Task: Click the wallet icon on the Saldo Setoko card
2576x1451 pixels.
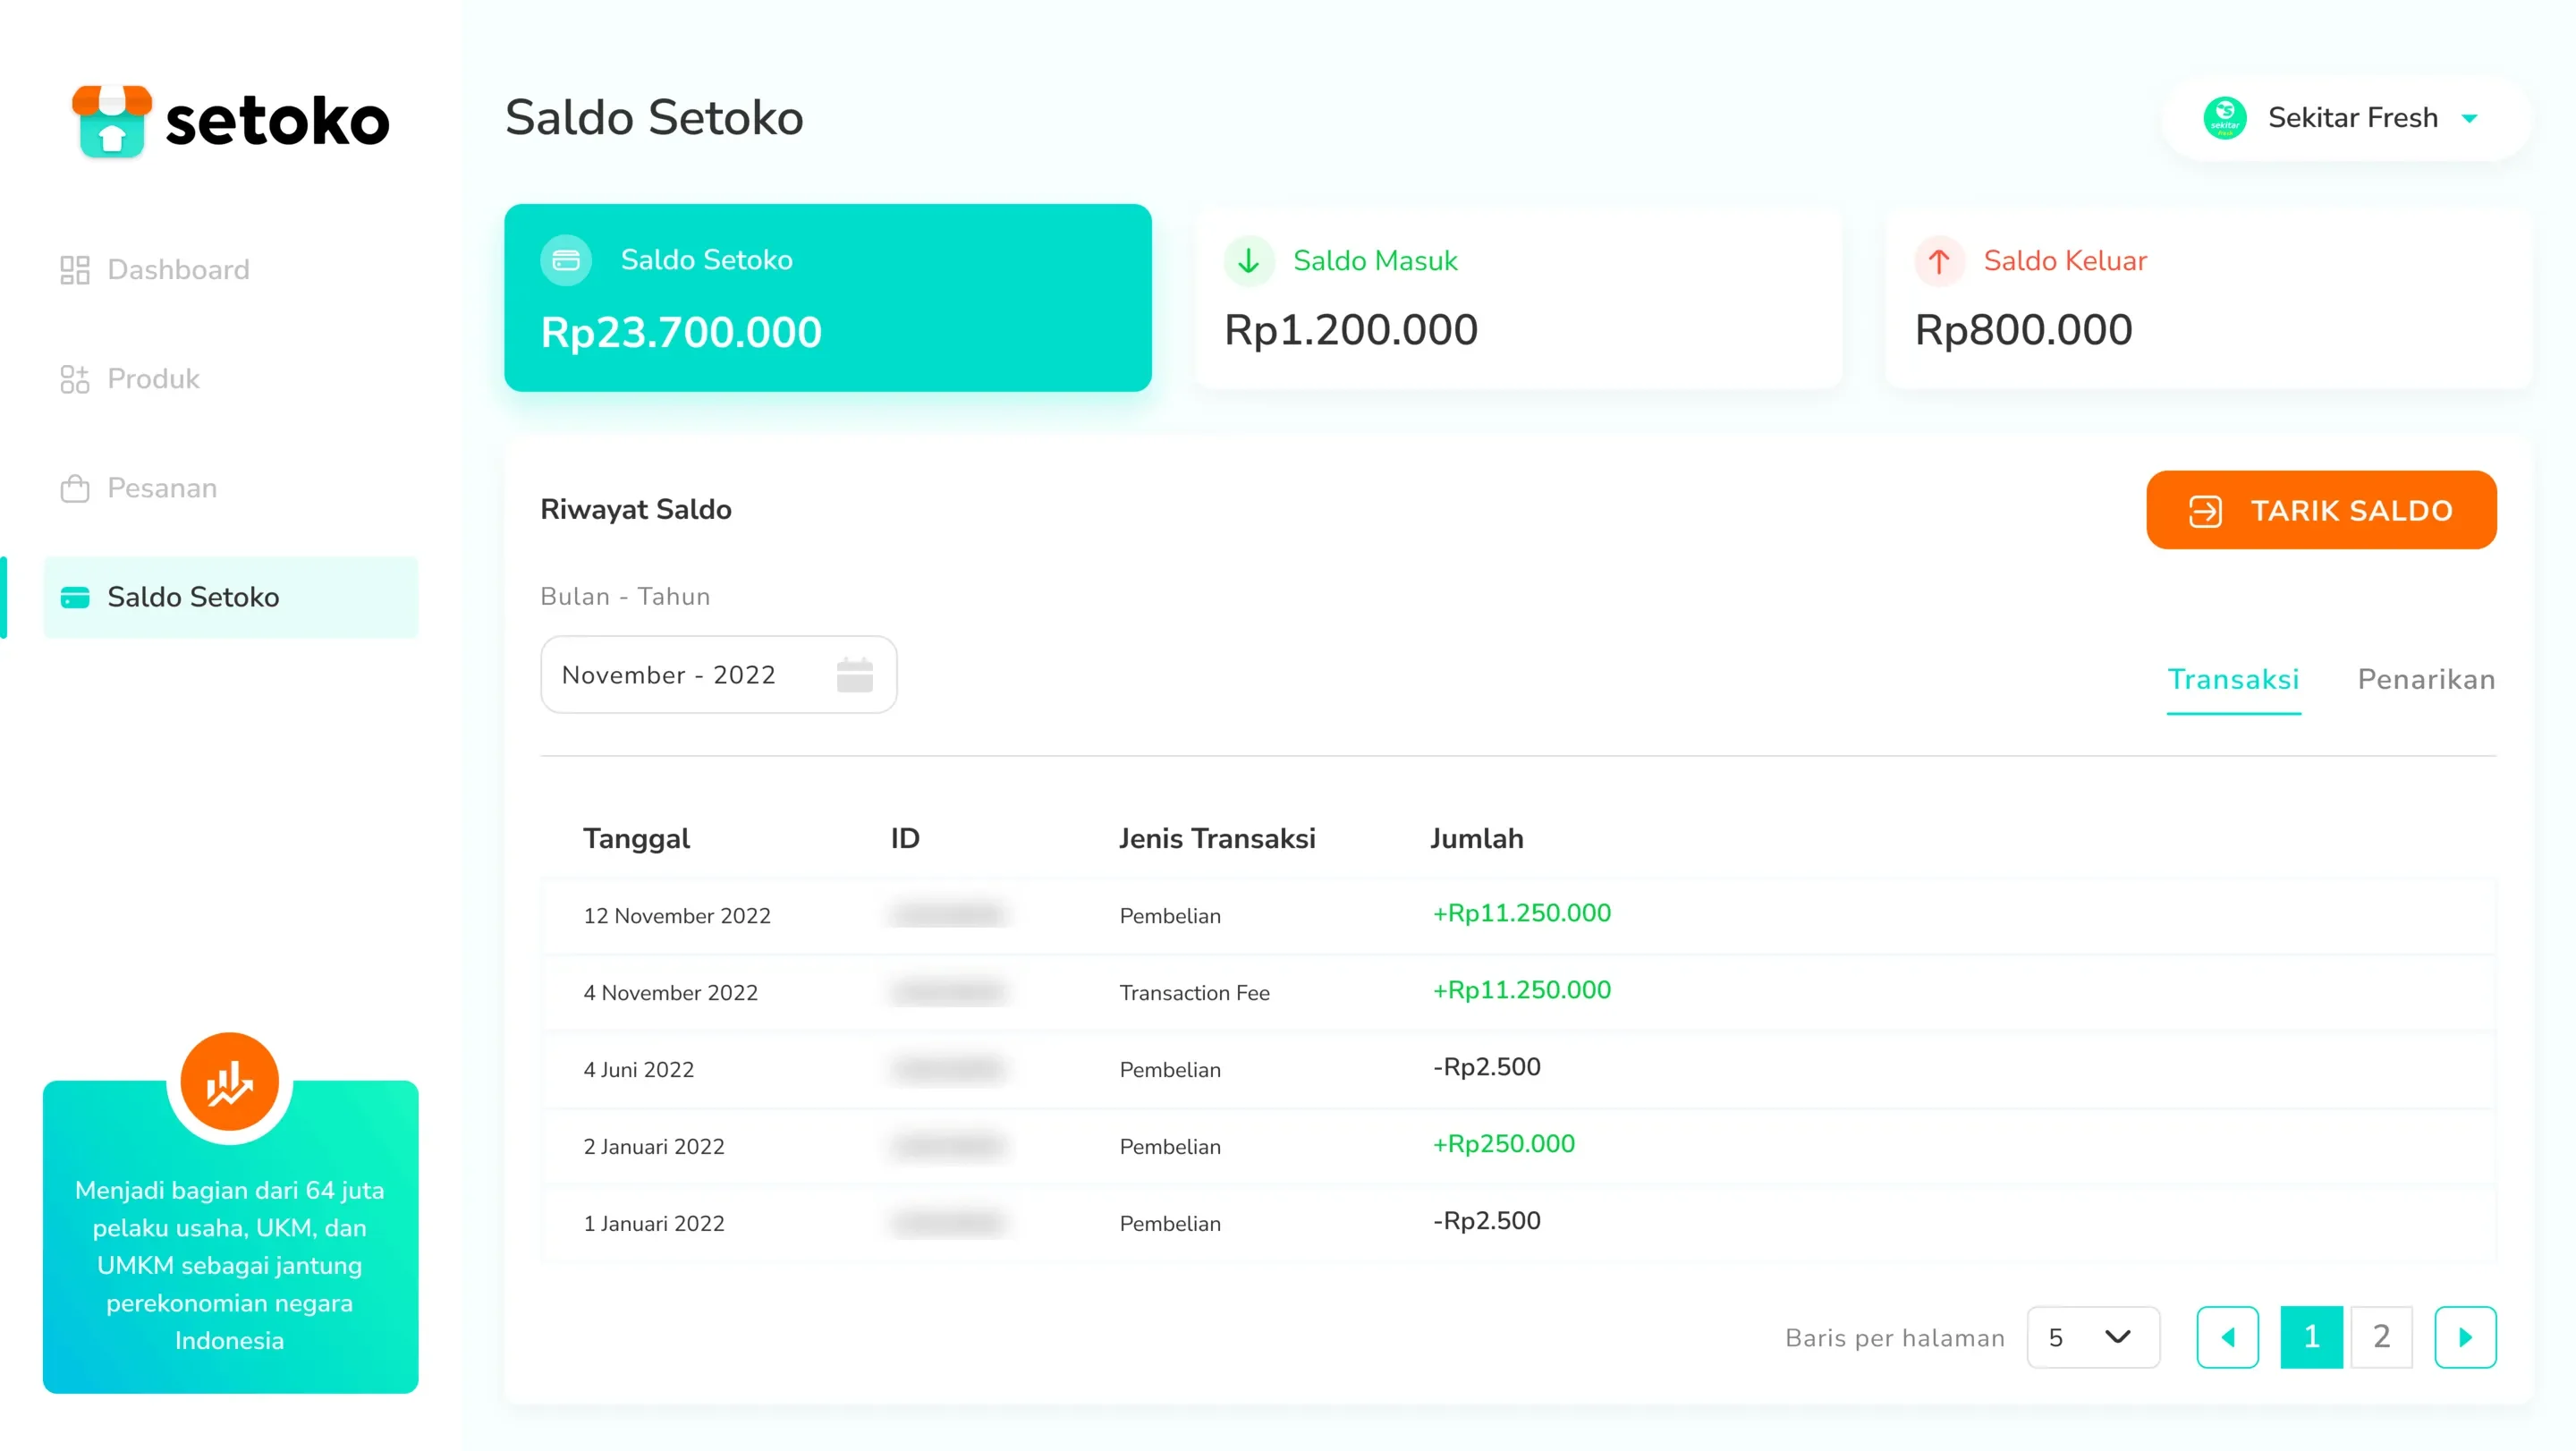Action: [566, 260]
